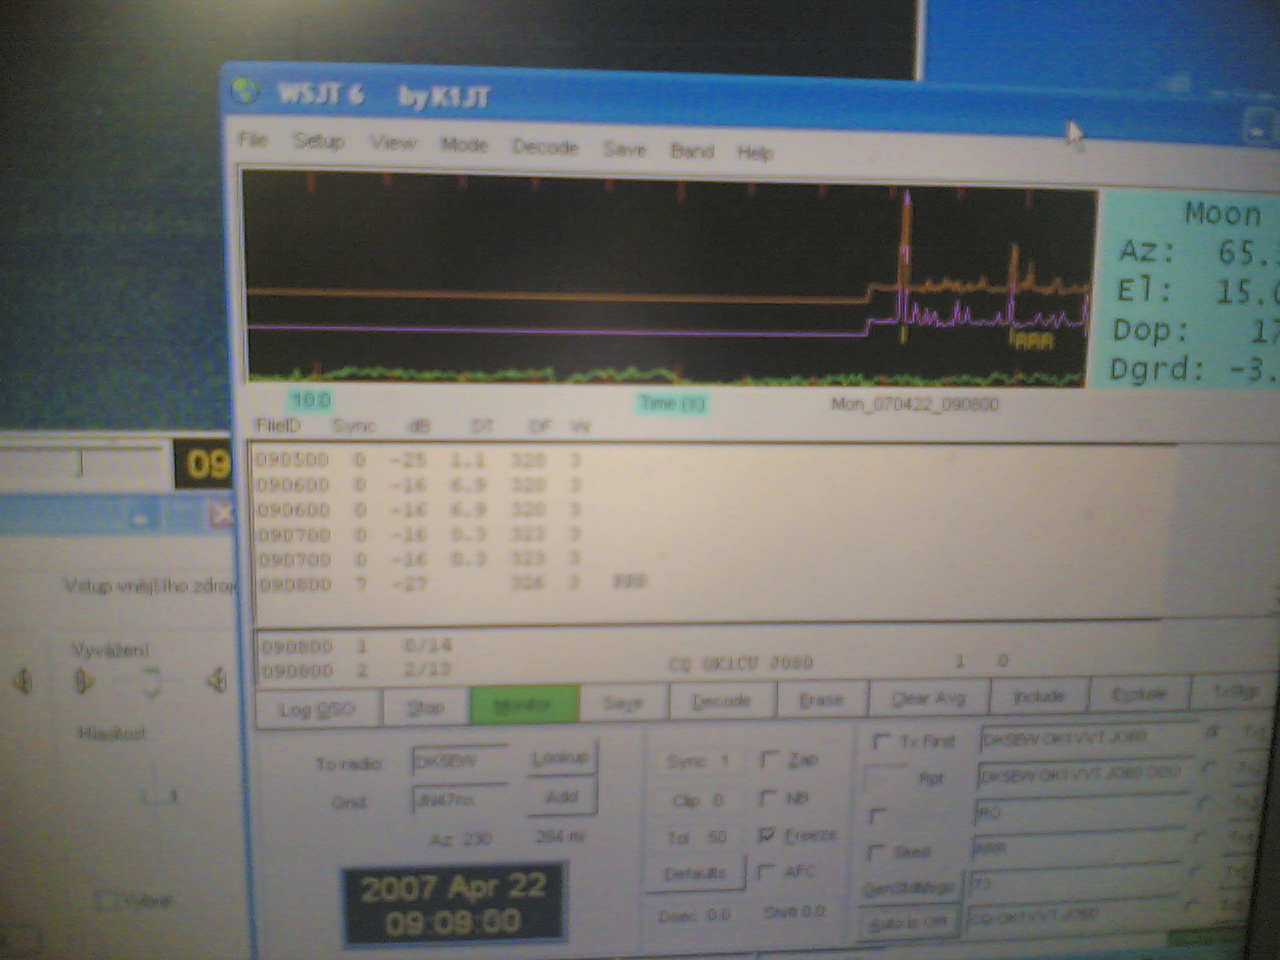
Task: Click the Exclude button
Action: 1140,693
